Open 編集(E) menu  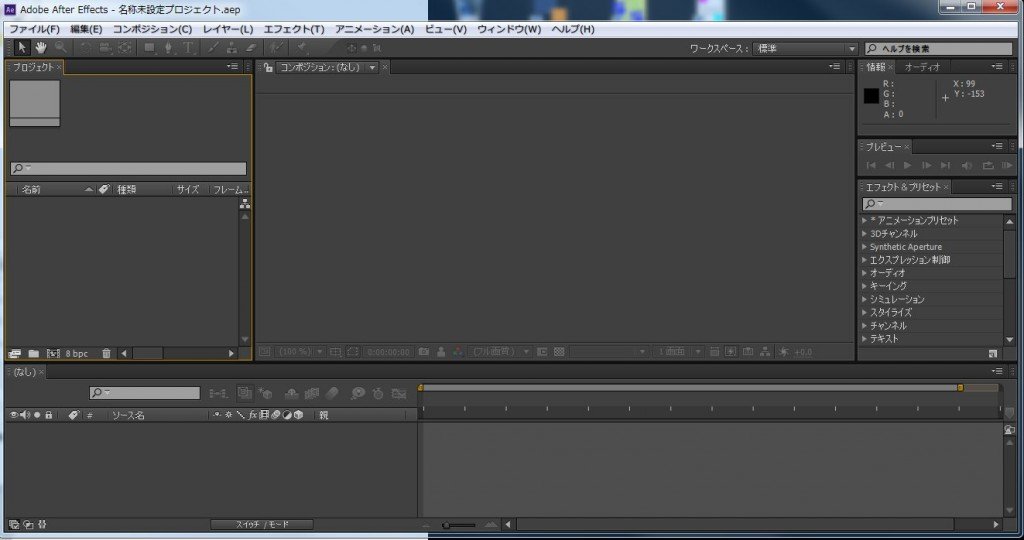[x=86, y=29]
